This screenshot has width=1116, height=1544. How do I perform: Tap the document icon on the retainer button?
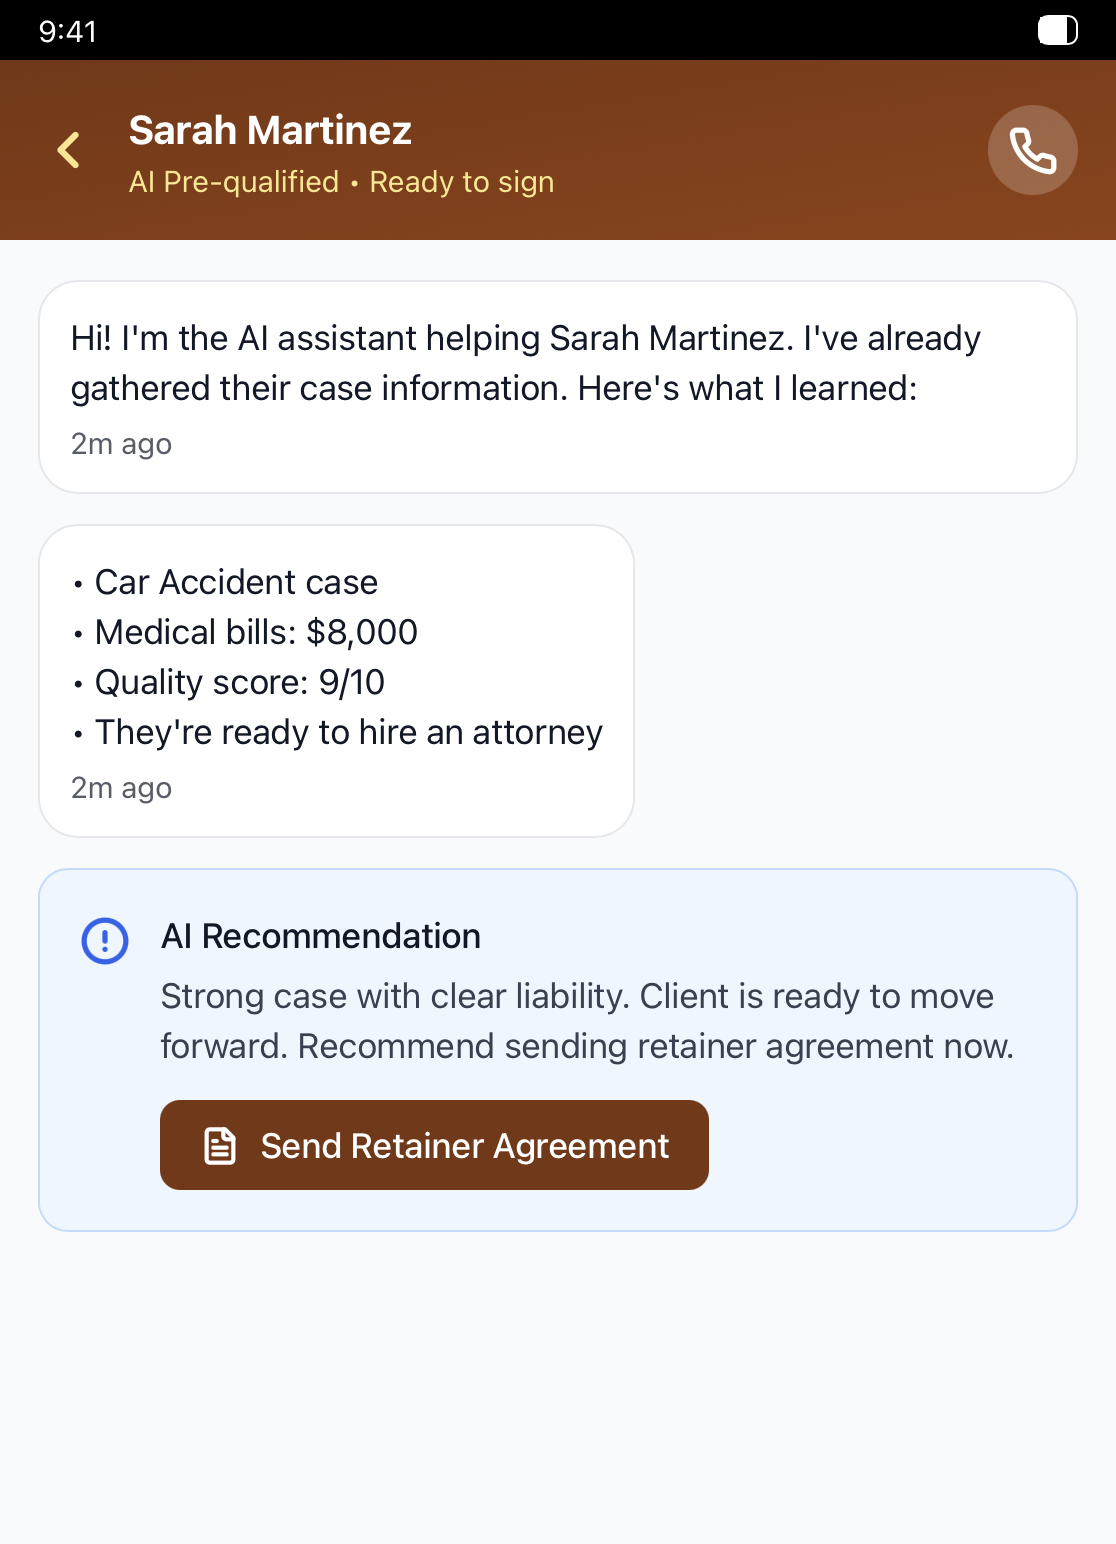(221, 1145)
